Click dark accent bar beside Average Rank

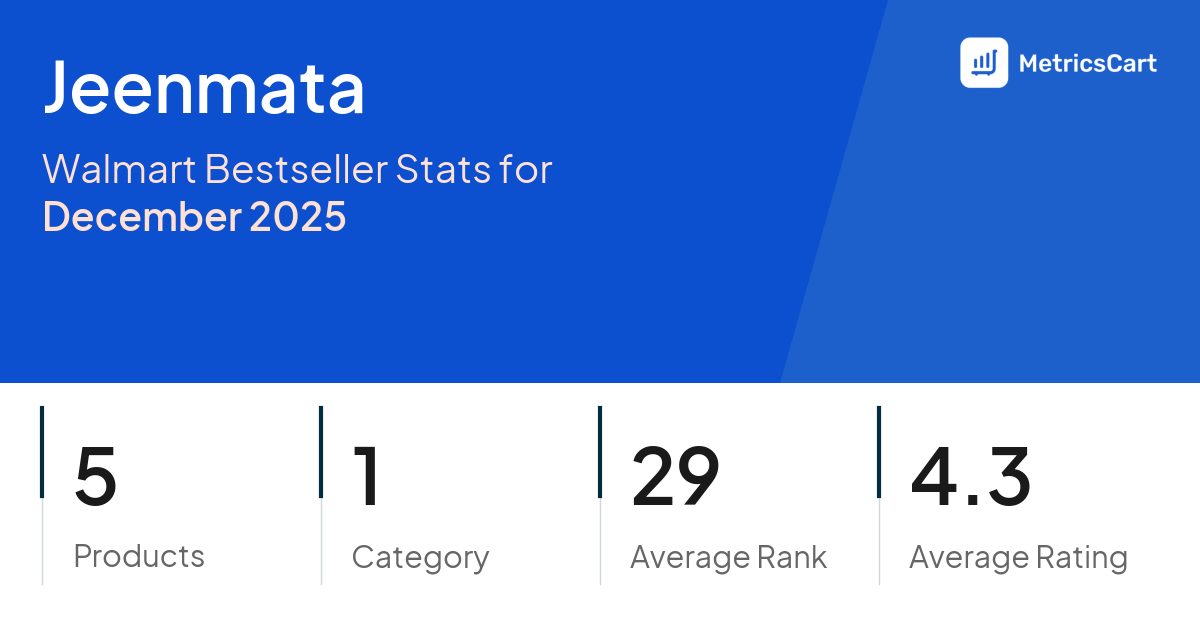pyautogui.click(x=600, y=452)
